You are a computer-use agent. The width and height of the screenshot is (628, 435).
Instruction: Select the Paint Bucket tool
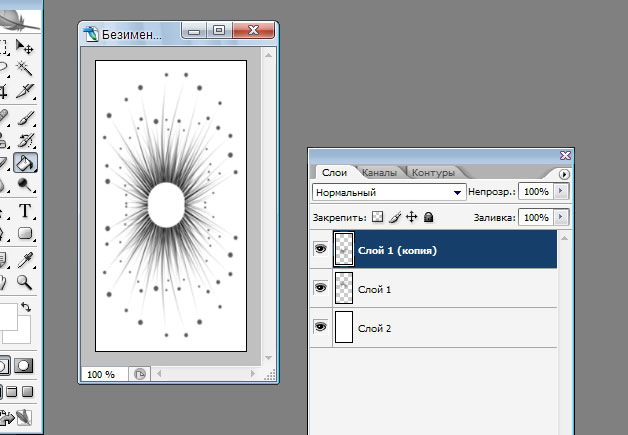pos(26,163)
